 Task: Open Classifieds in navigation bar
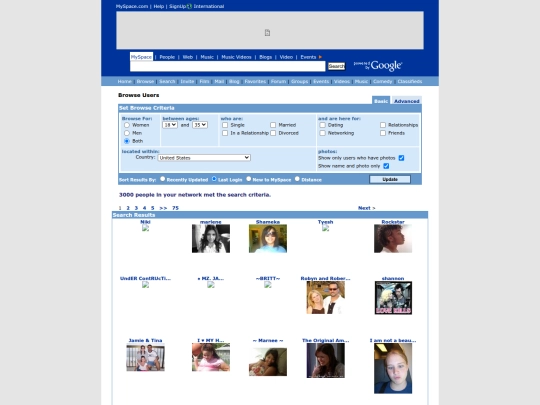[409, 82]
